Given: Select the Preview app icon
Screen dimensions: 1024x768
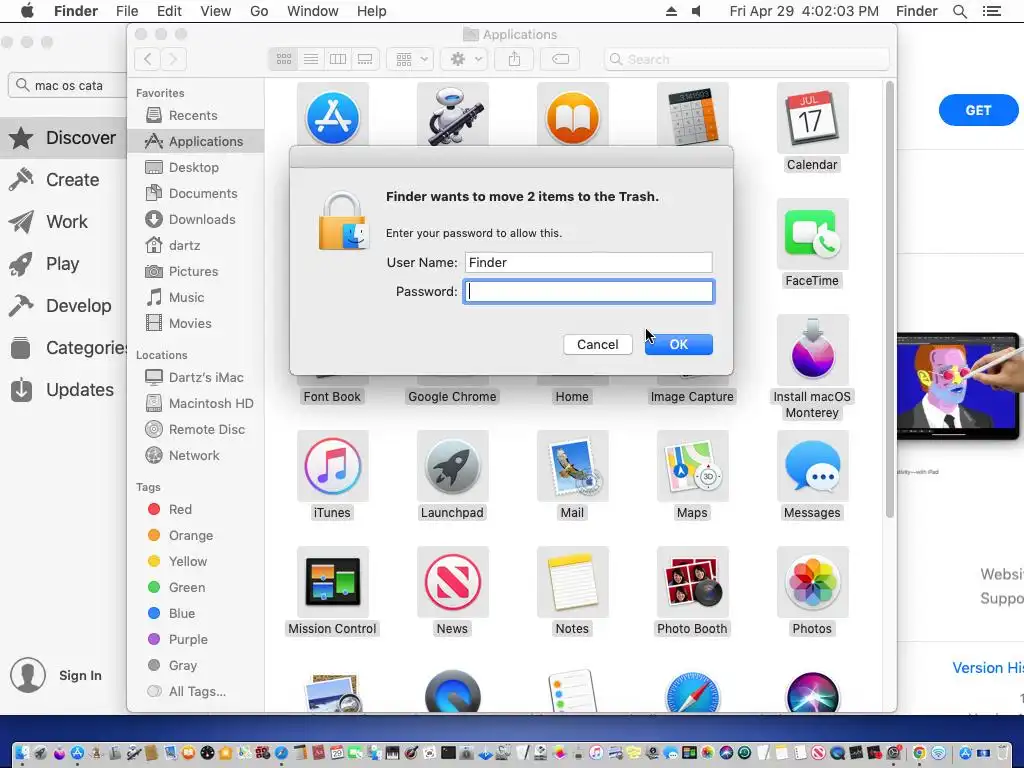Looking at the screenshot, I should pyautogui.click(x=332, y=692).
